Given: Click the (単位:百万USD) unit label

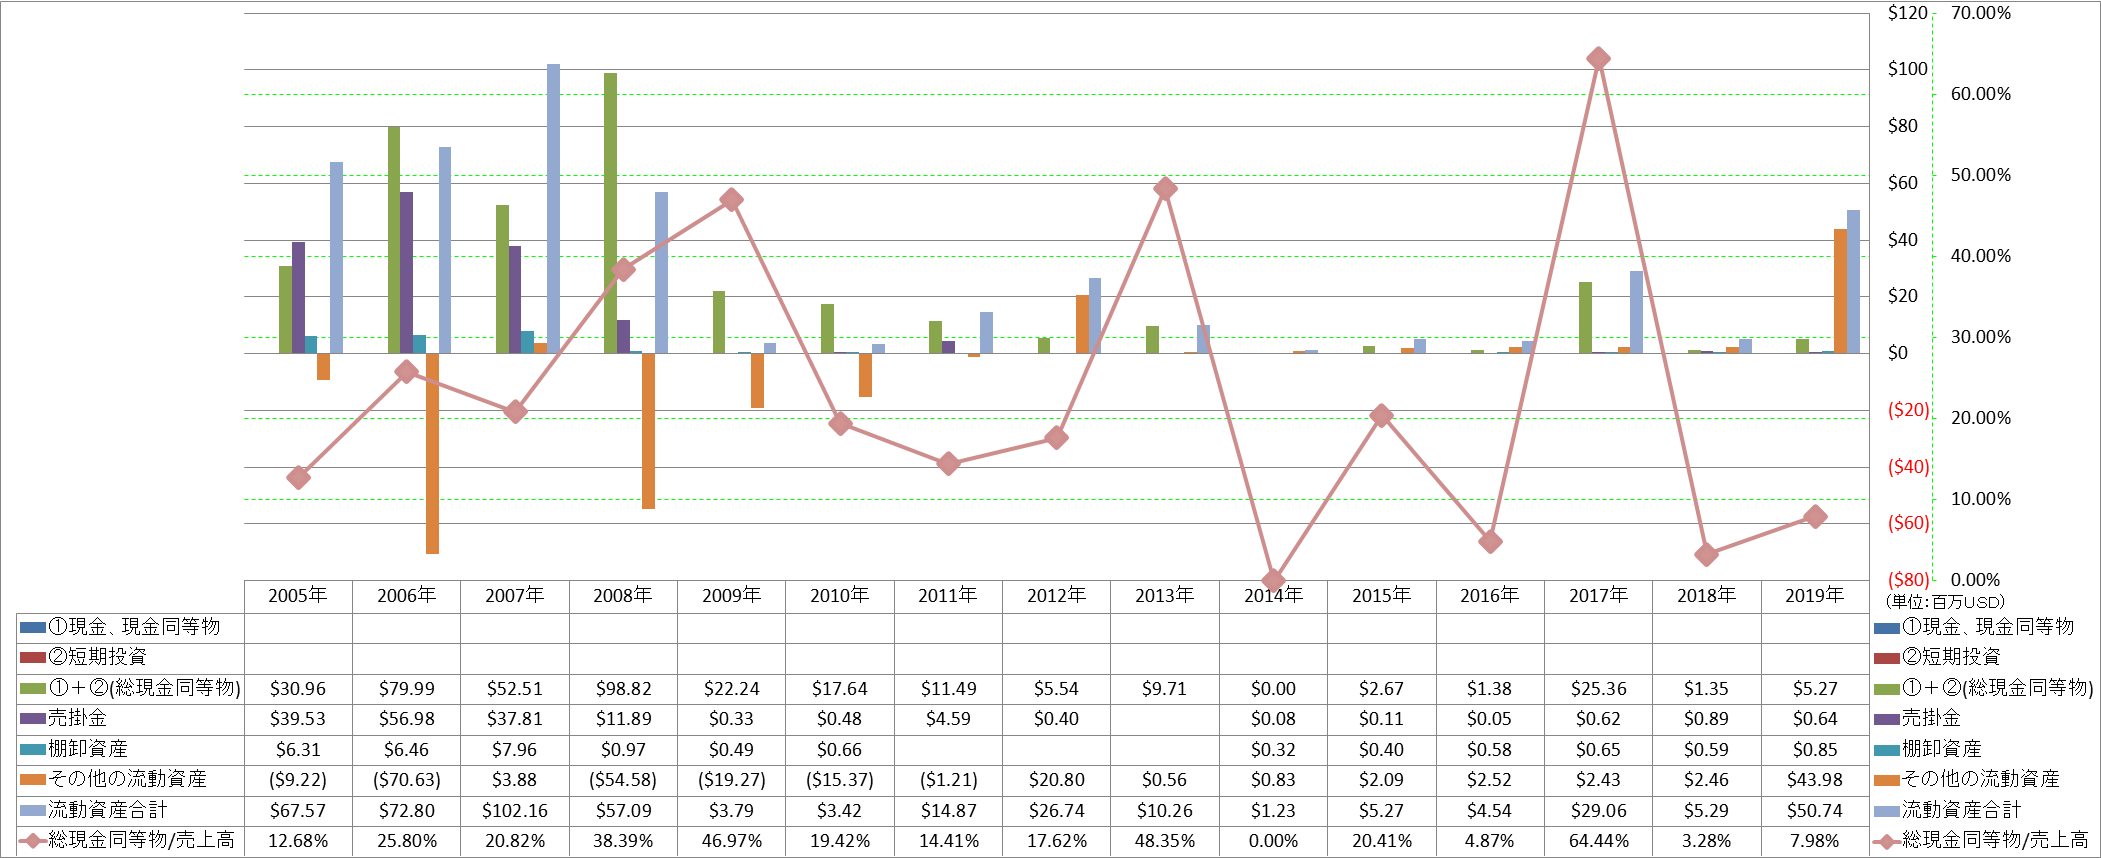Looking at the screenshot, I should pyautogui.click(x=1945, y=602).
